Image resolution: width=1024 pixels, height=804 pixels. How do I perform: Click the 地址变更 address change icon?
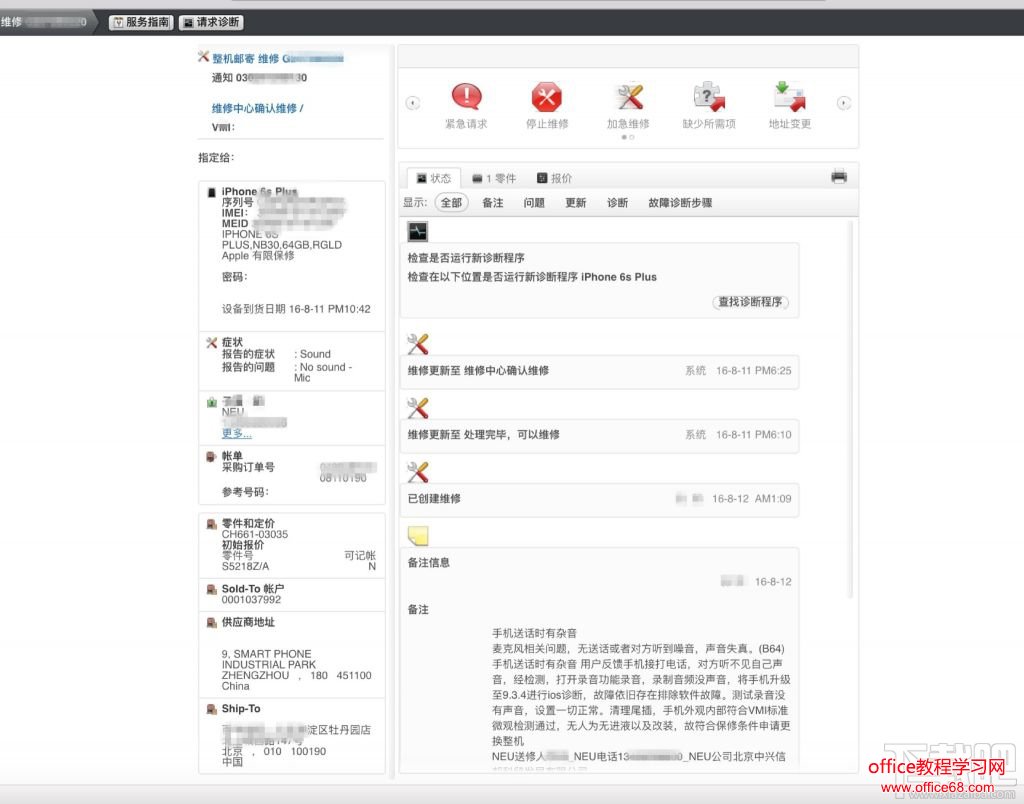[x=790, y=97]
